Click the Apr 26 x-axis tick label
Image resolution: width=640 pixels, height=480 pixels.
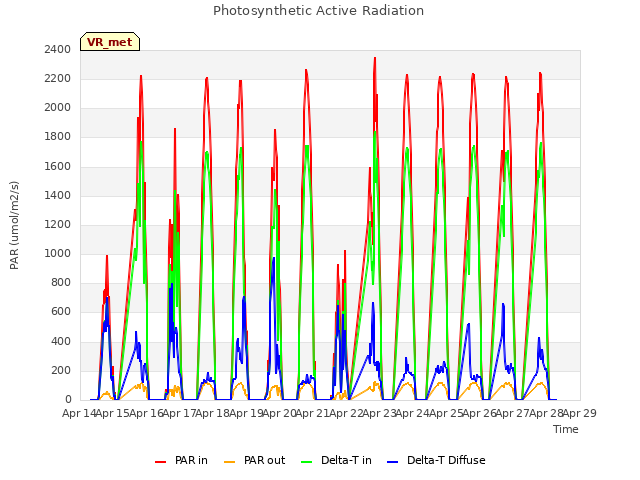(x=479, y=413)
